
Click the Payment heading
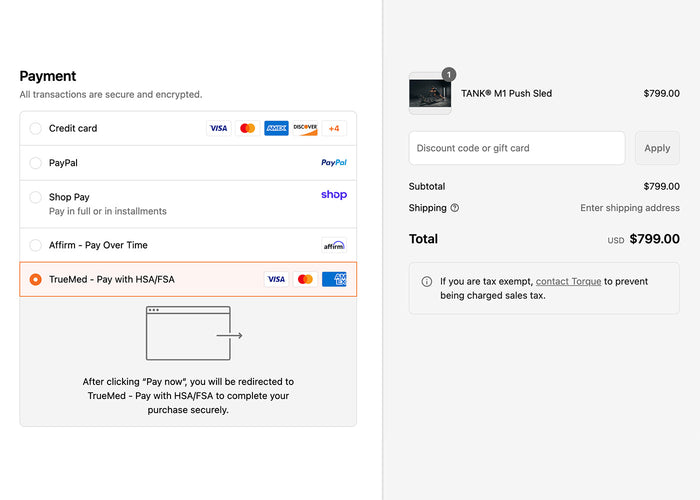(48, 76)
